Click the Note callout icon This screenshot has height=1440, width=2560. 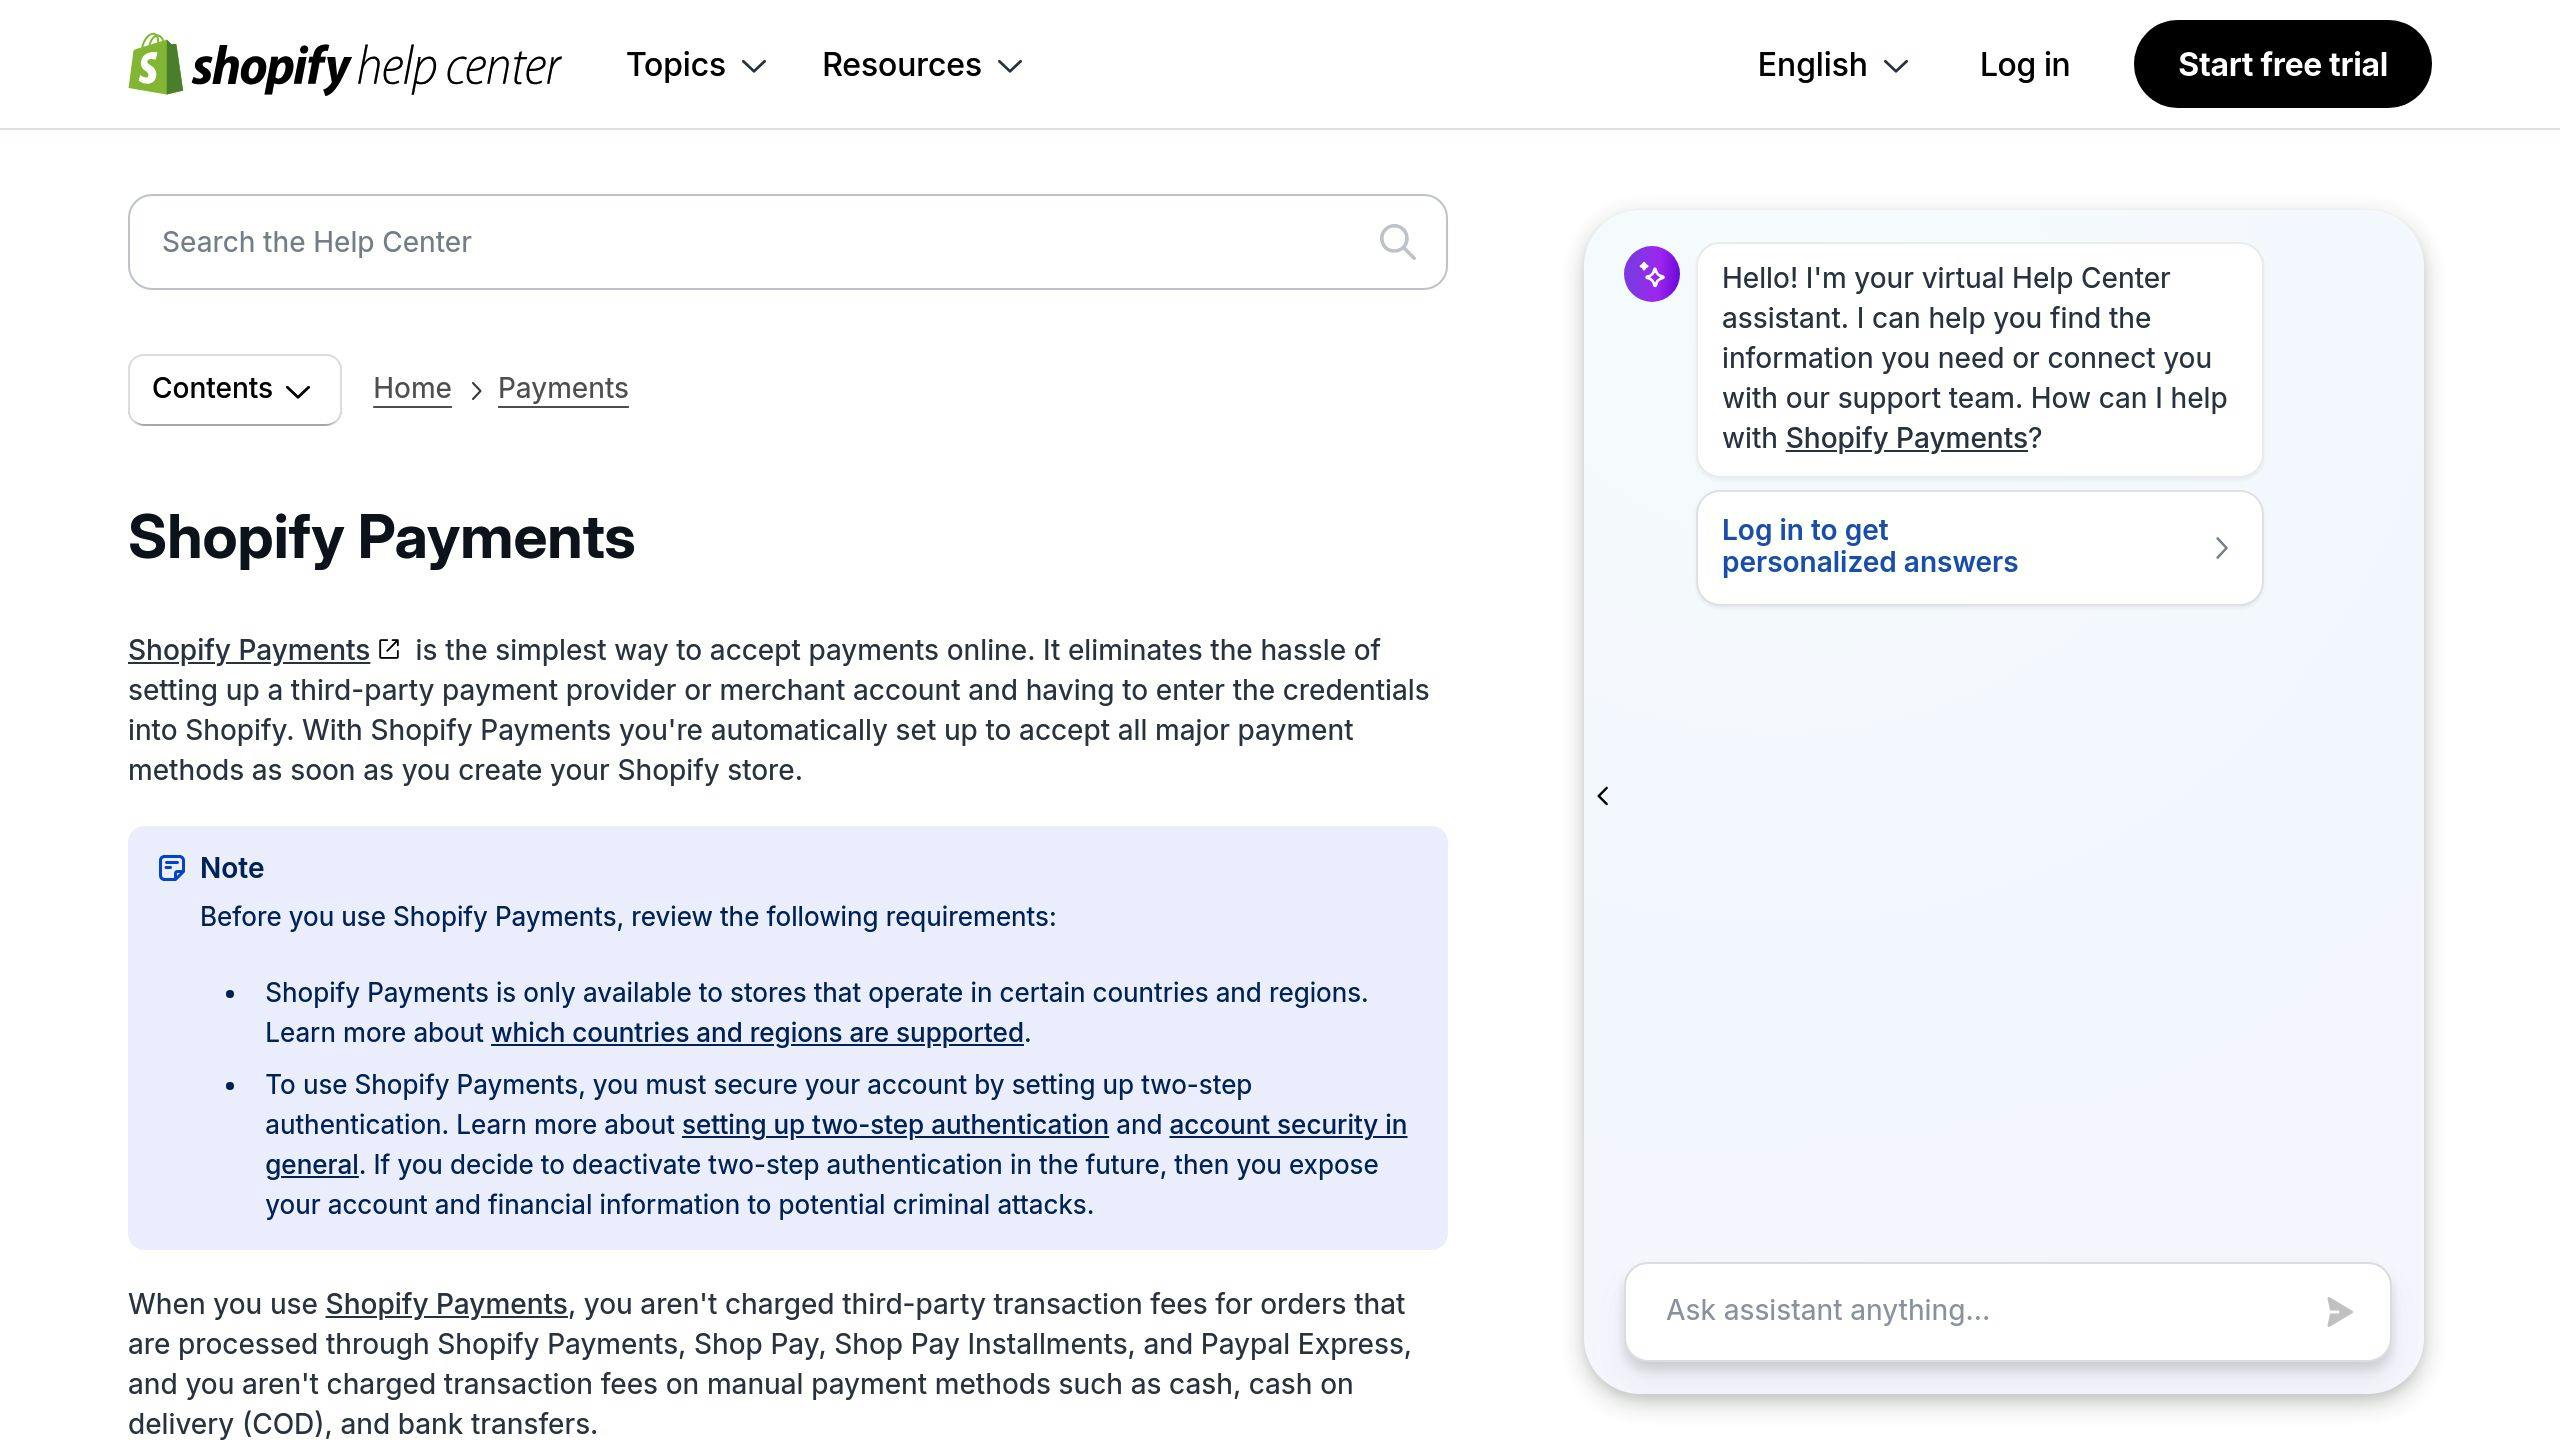point(171,865)
